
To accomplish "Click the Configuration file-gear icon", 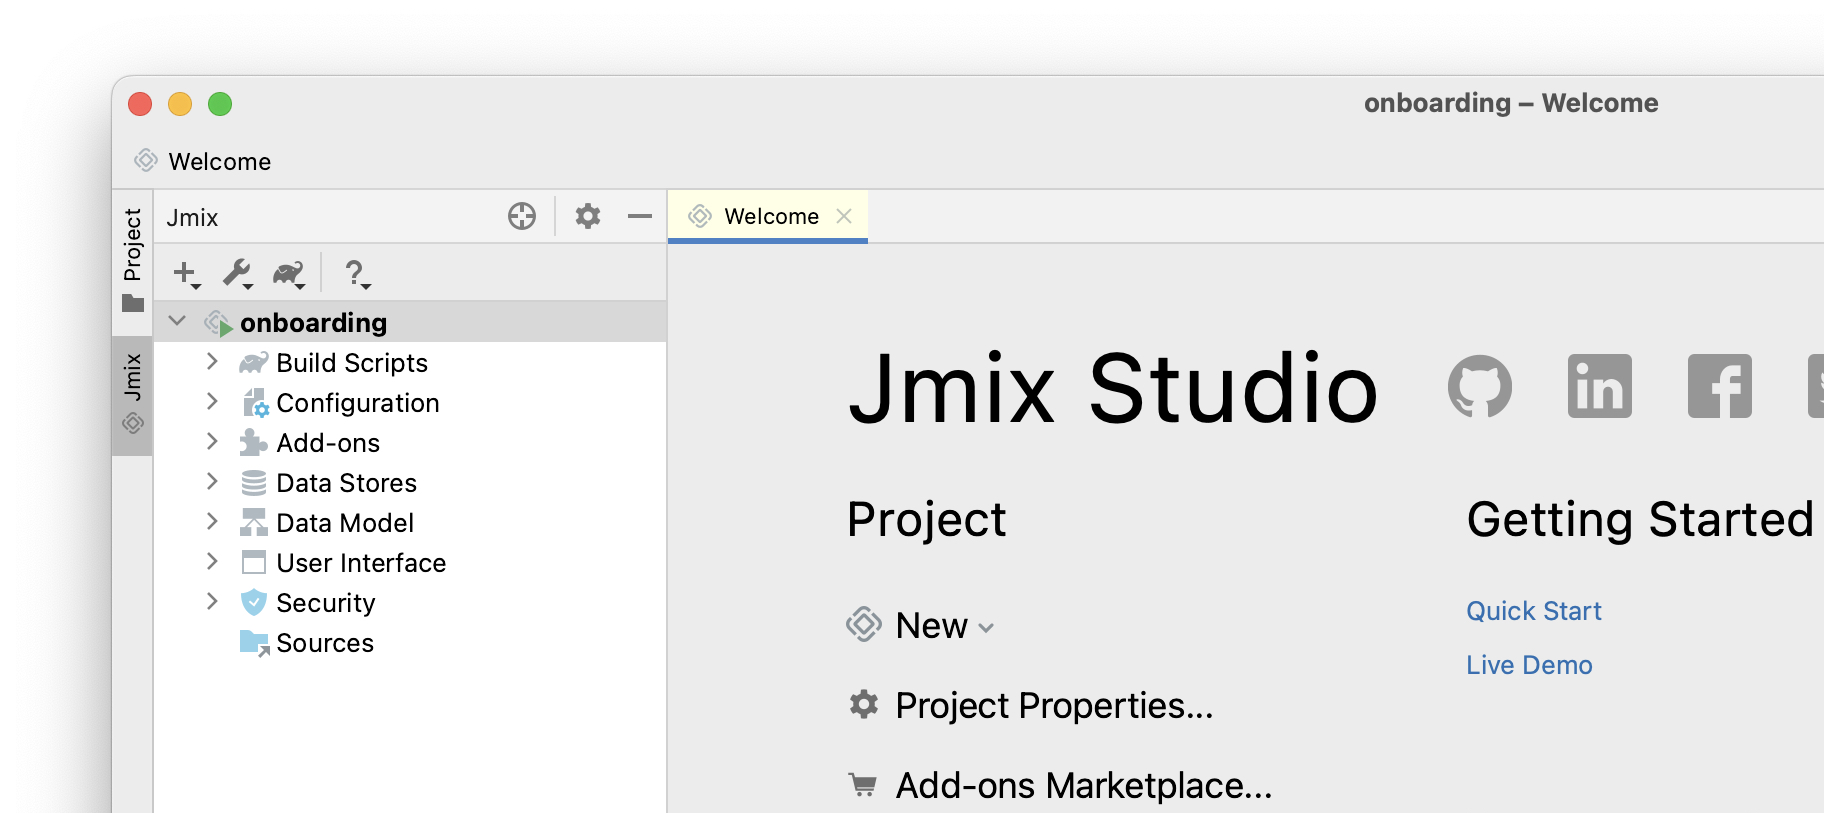I will tap(255, 403).
